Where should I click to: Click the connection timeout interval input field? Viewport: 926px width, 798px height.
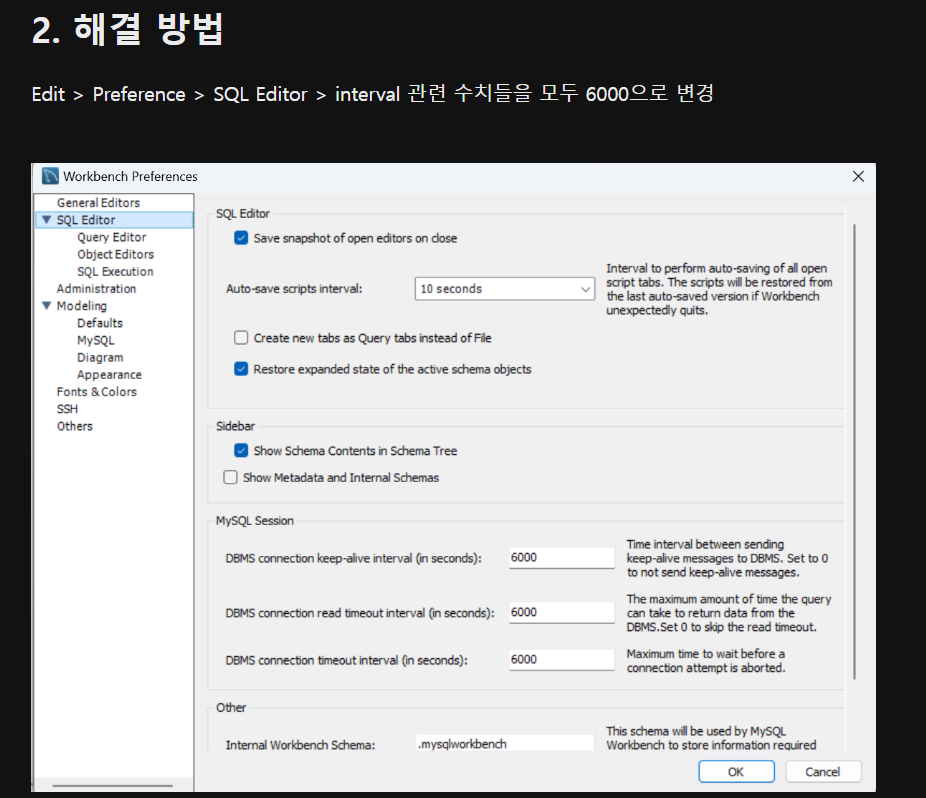click(x=562, y=659)
